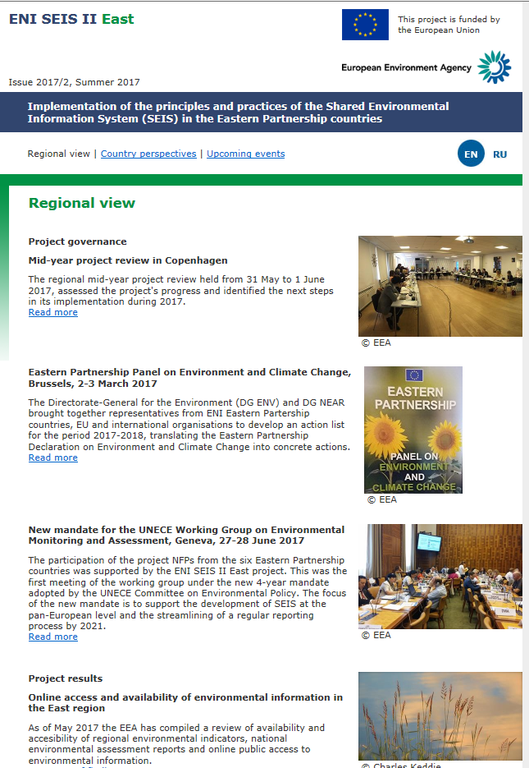Click the Regional view section heading
Image resolution: width=529 pixels, height=768 pixels.
pos(82,203)
